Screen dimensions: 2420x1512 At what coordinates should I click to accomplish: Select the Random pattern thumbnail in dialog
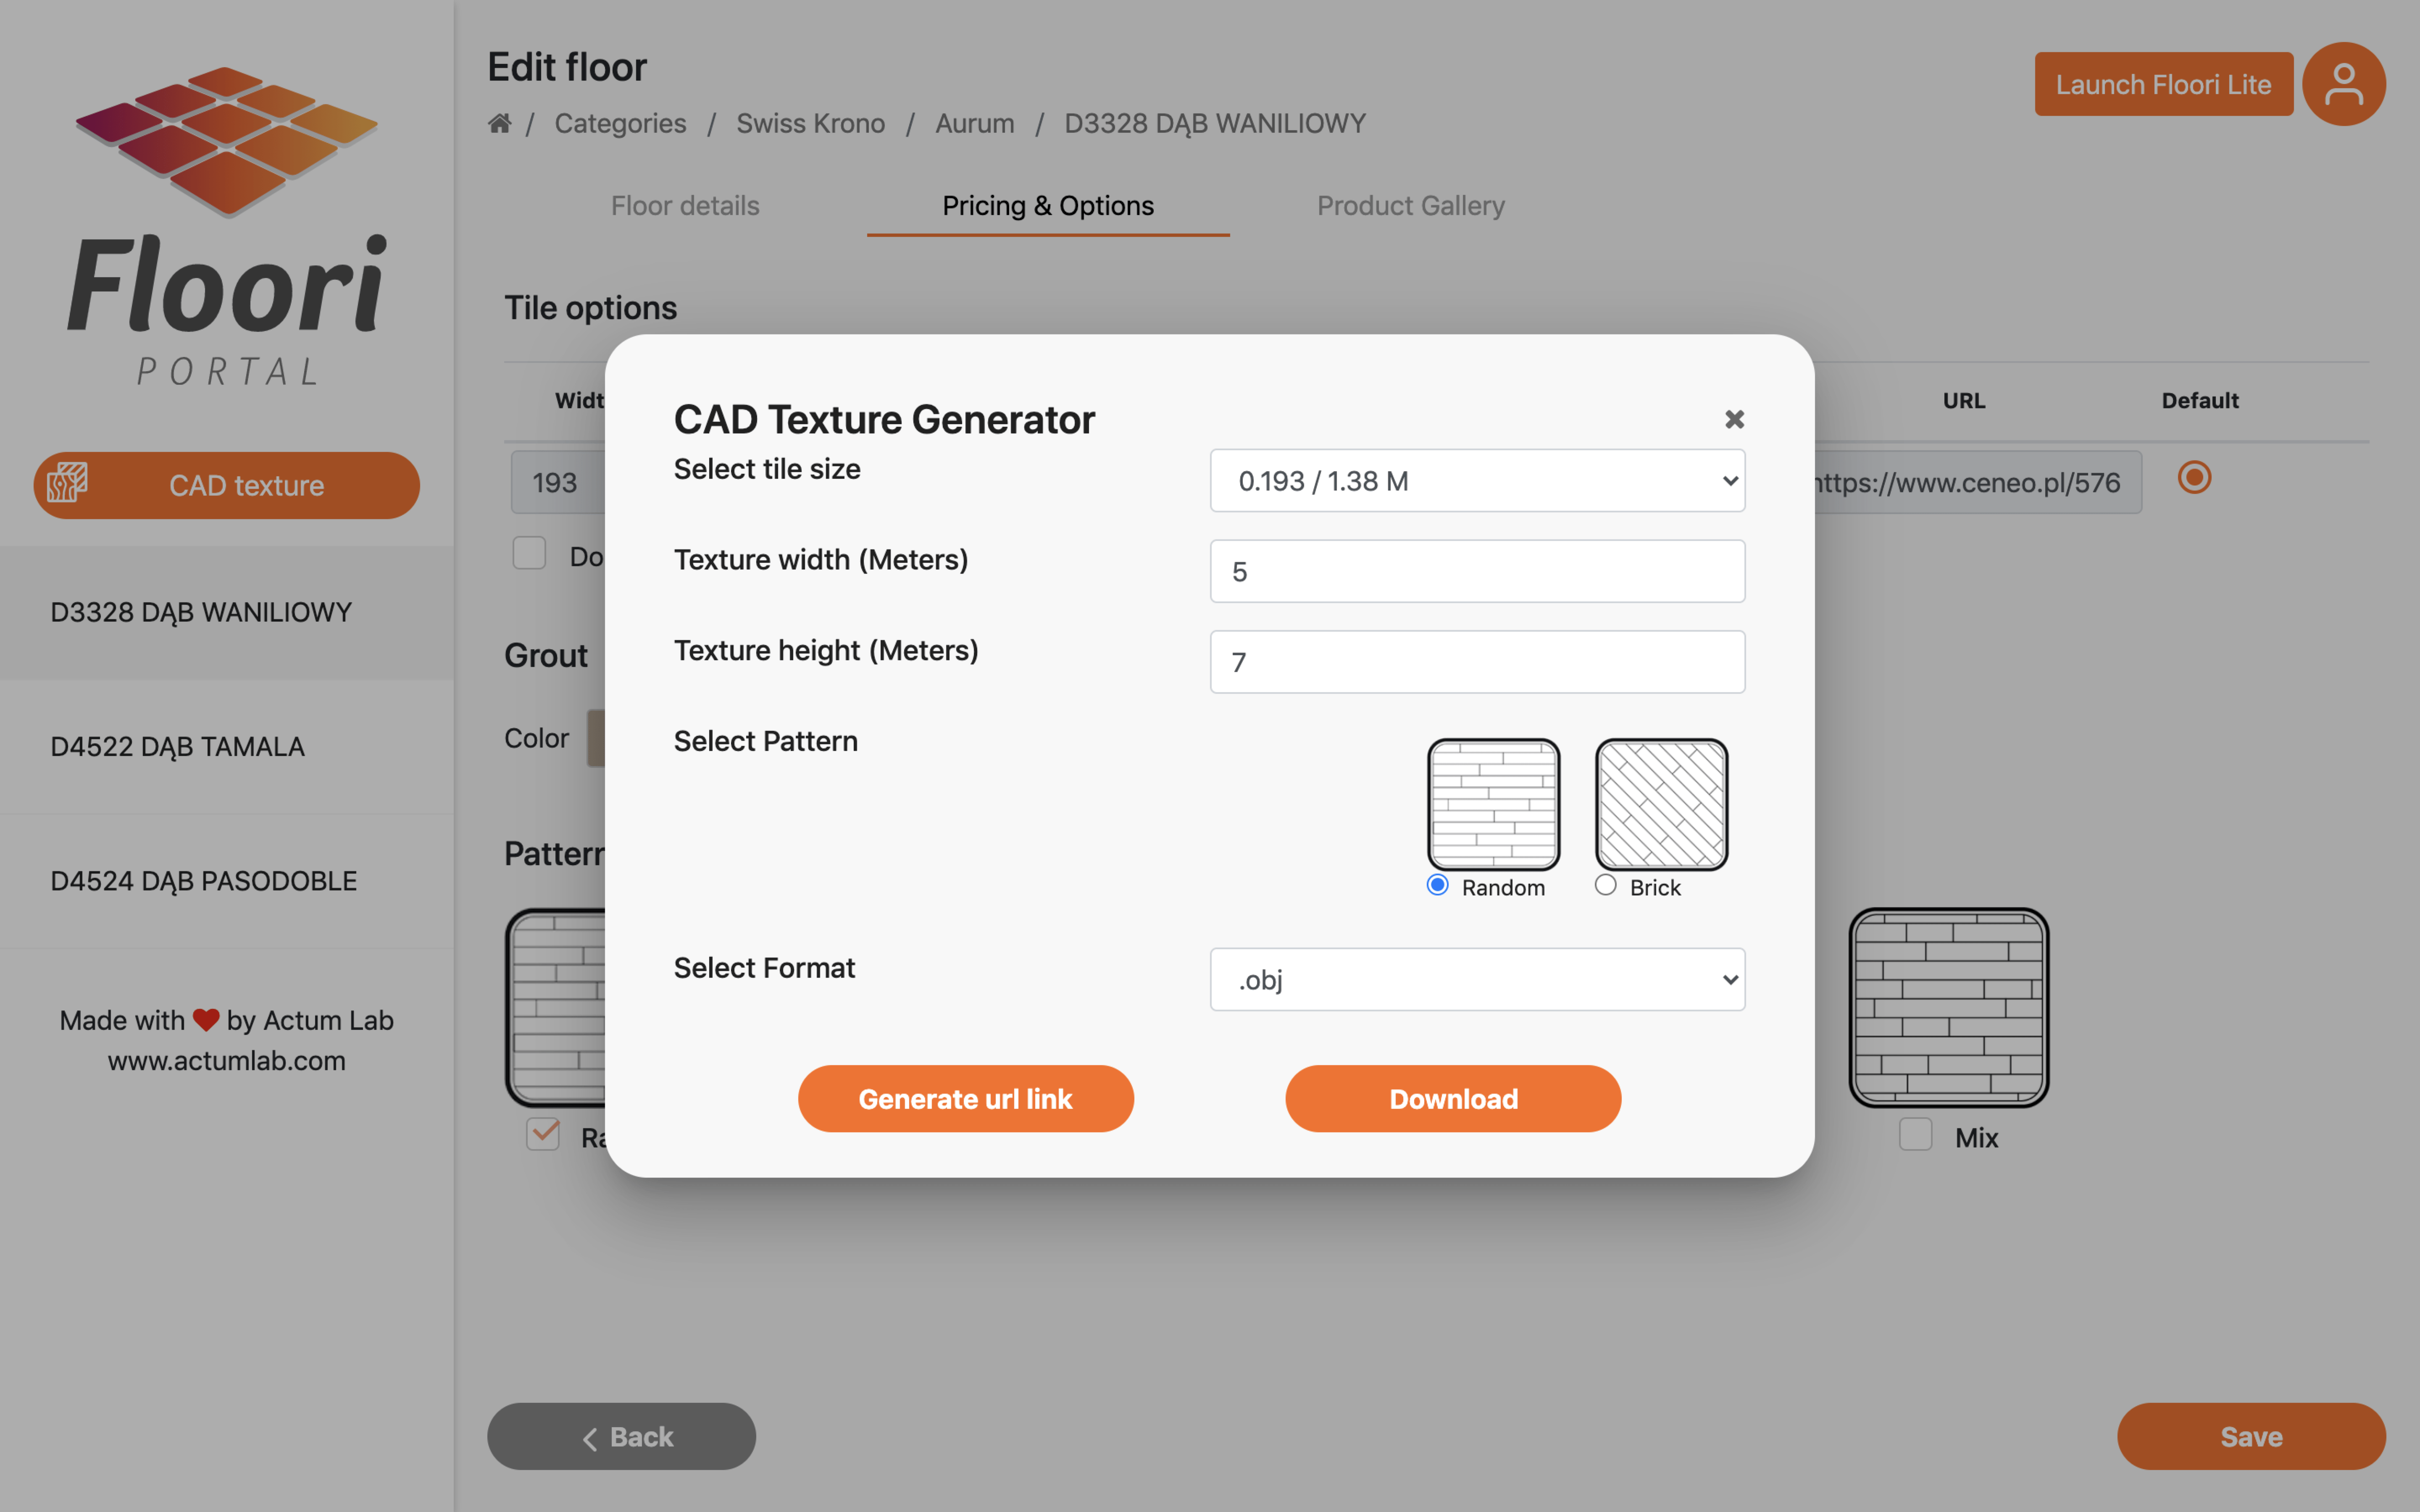pyautogui.click(x=1493, y=804)
